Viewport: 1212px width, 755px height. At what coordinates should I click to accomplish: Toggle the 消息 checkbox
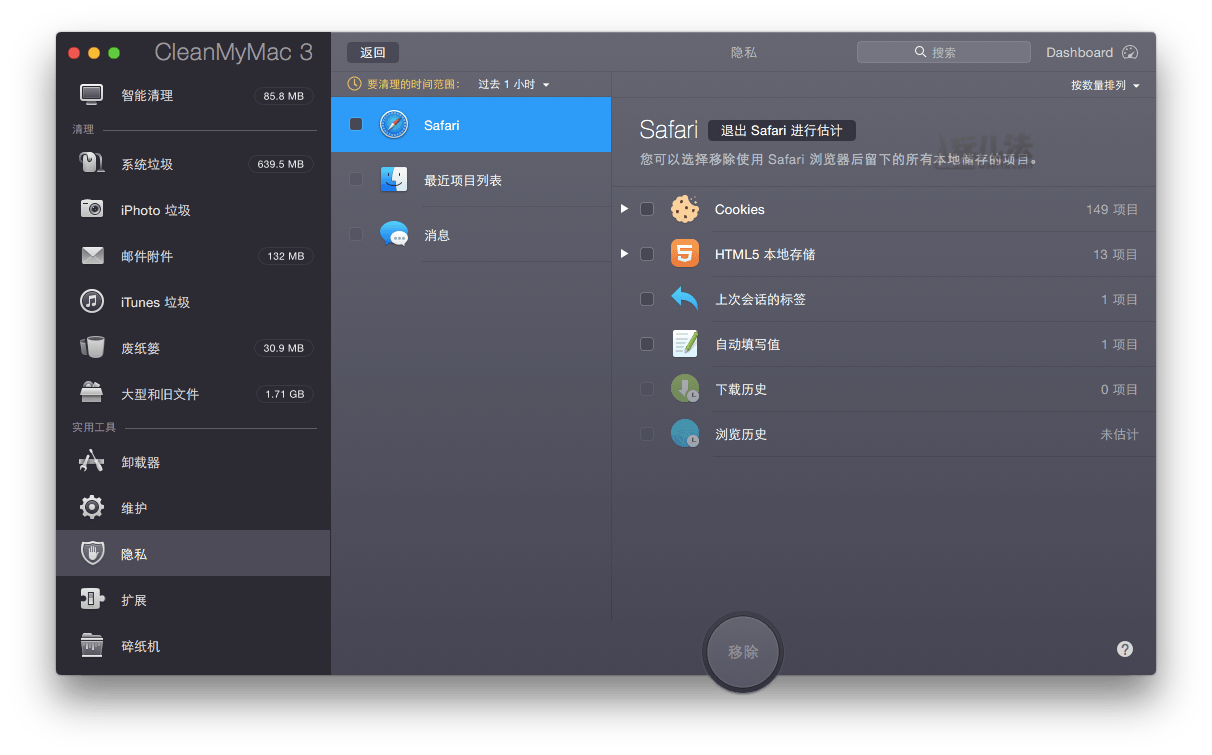356,235
